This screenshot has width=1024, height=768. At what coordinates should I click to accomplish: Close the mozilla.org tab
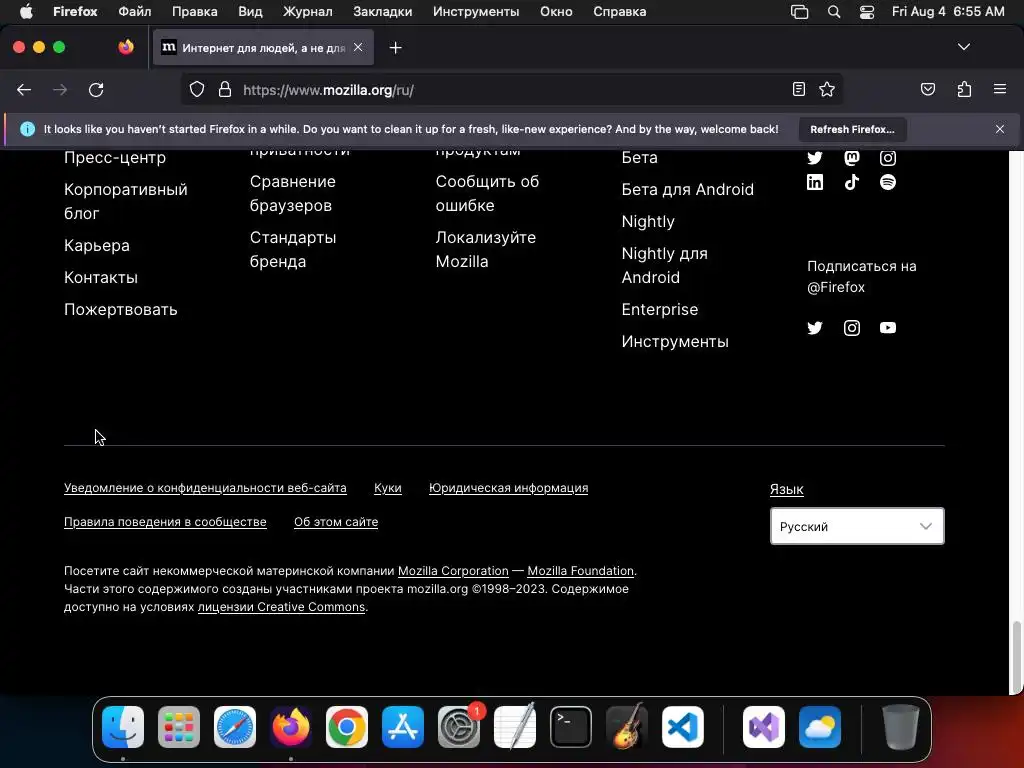pos(358,47)
